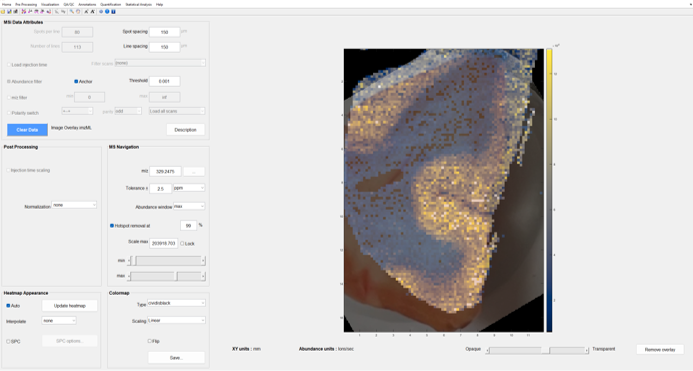This screenshot has width=693, height=371.
Task: Toggle the Abundance filter checkbox
Action: pos(9,81)
